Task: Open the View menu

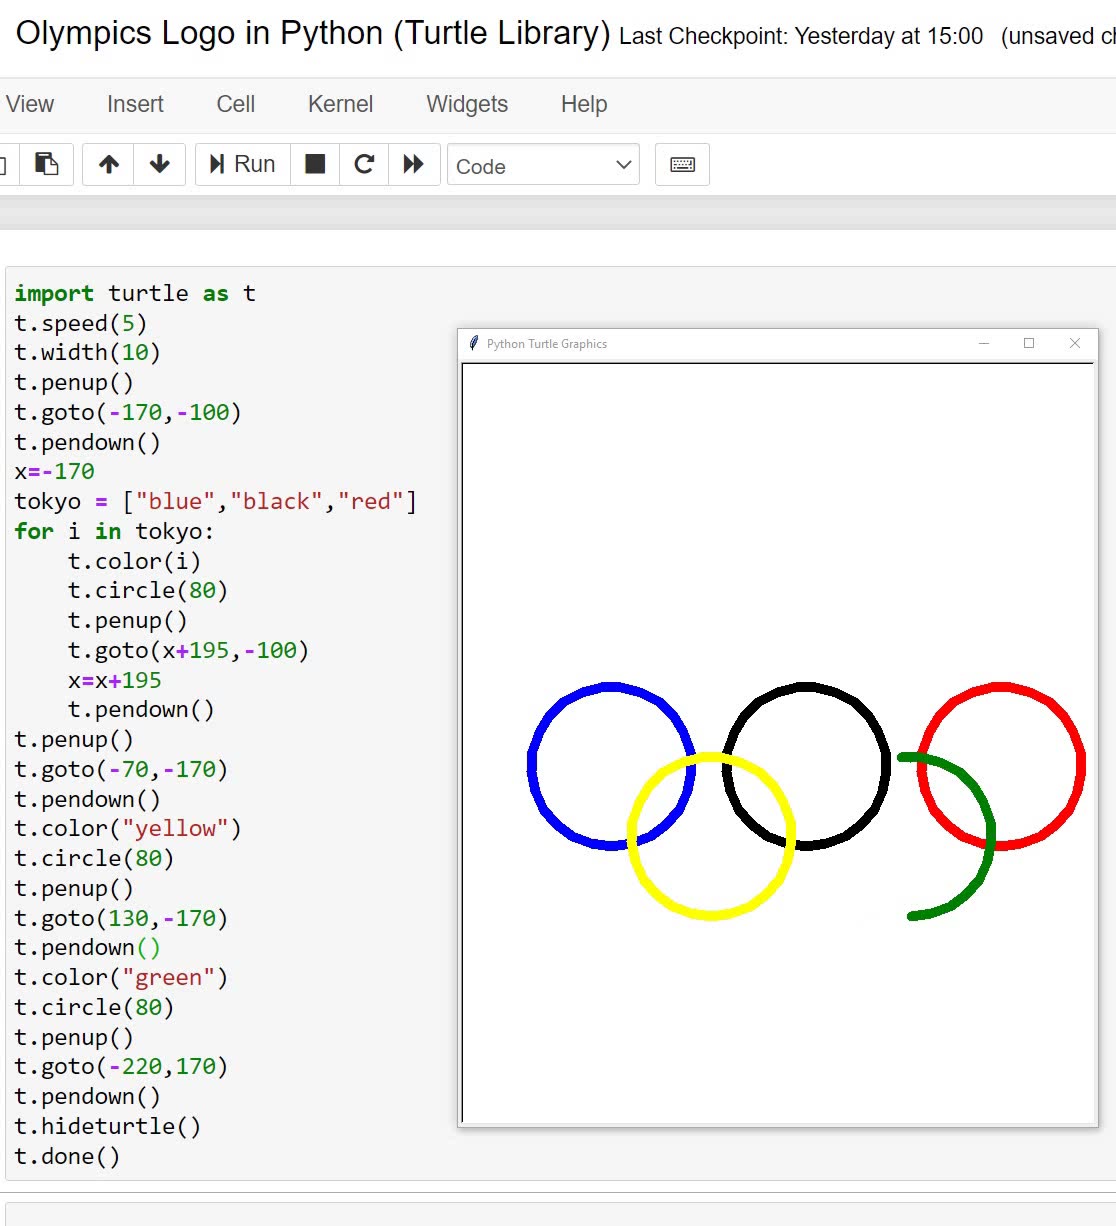Action: tap(30, 104)
